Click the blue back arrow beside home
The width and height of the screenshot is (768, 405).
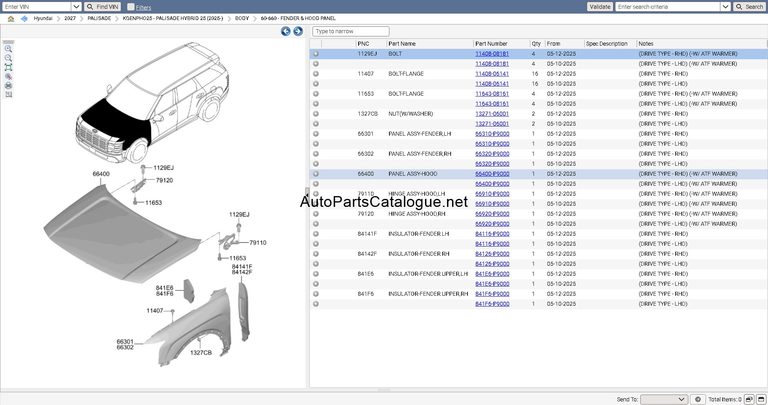coord(24,19)
